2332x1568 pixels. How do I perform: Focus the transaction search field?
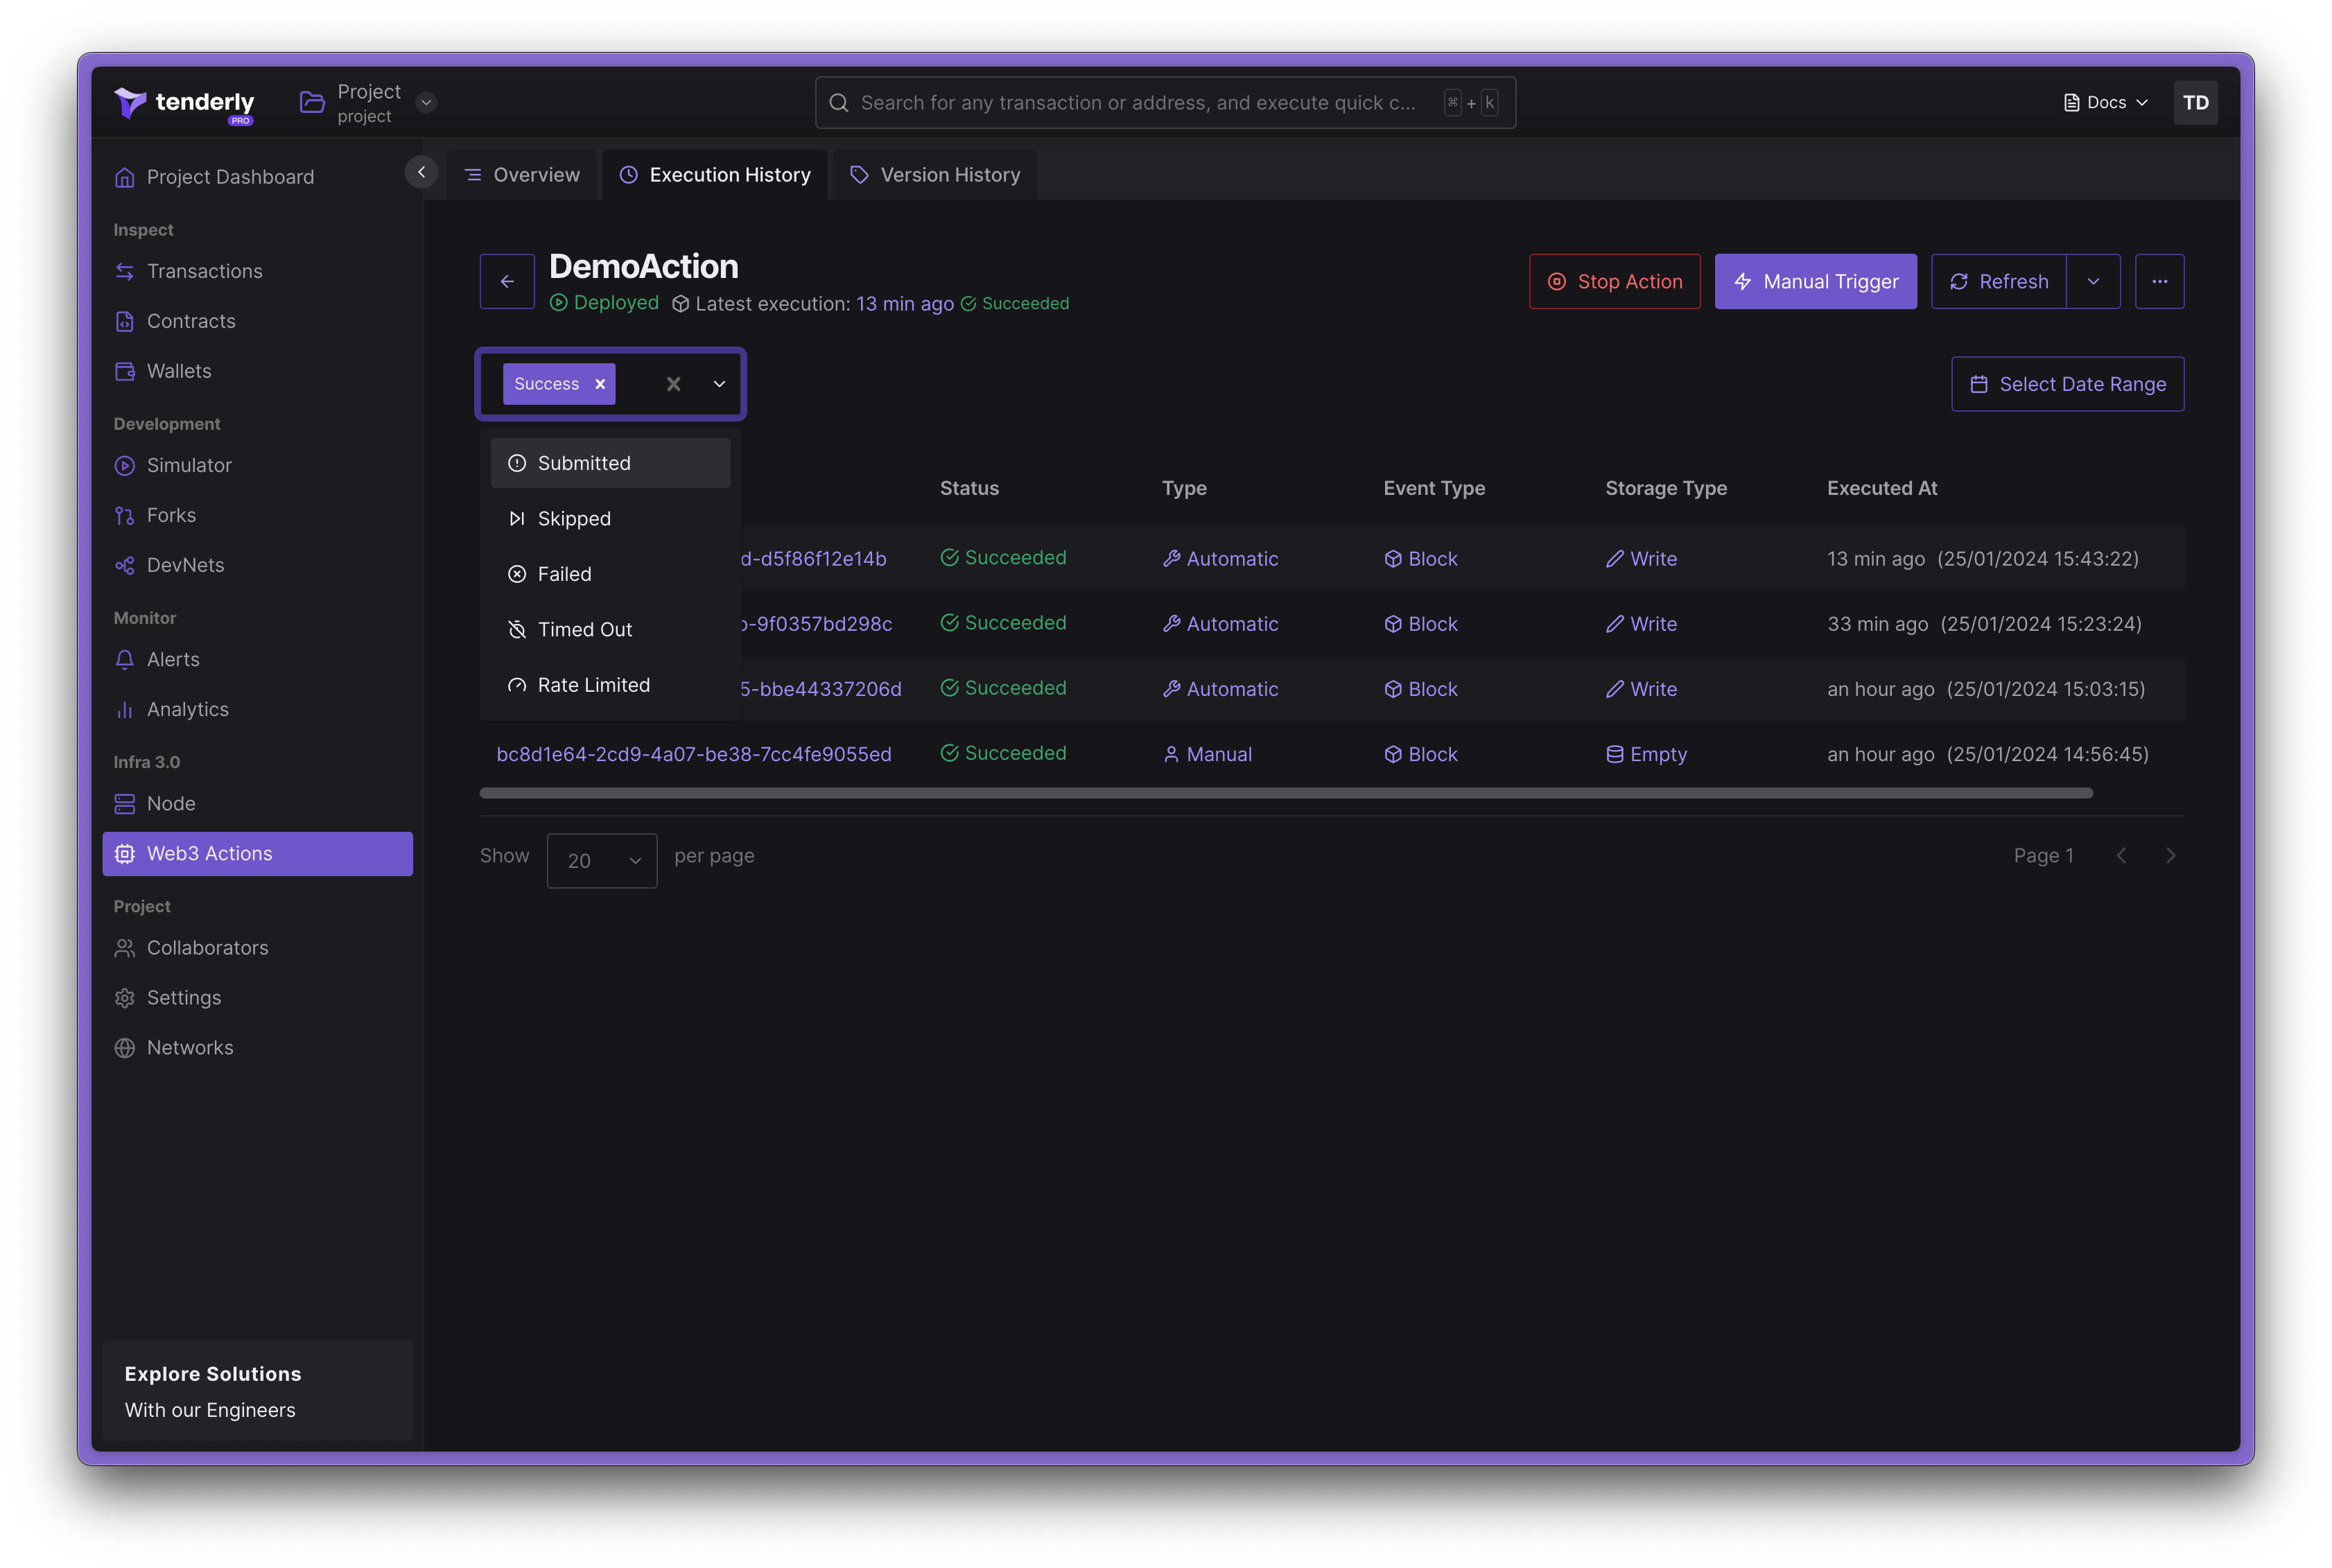1165,102
